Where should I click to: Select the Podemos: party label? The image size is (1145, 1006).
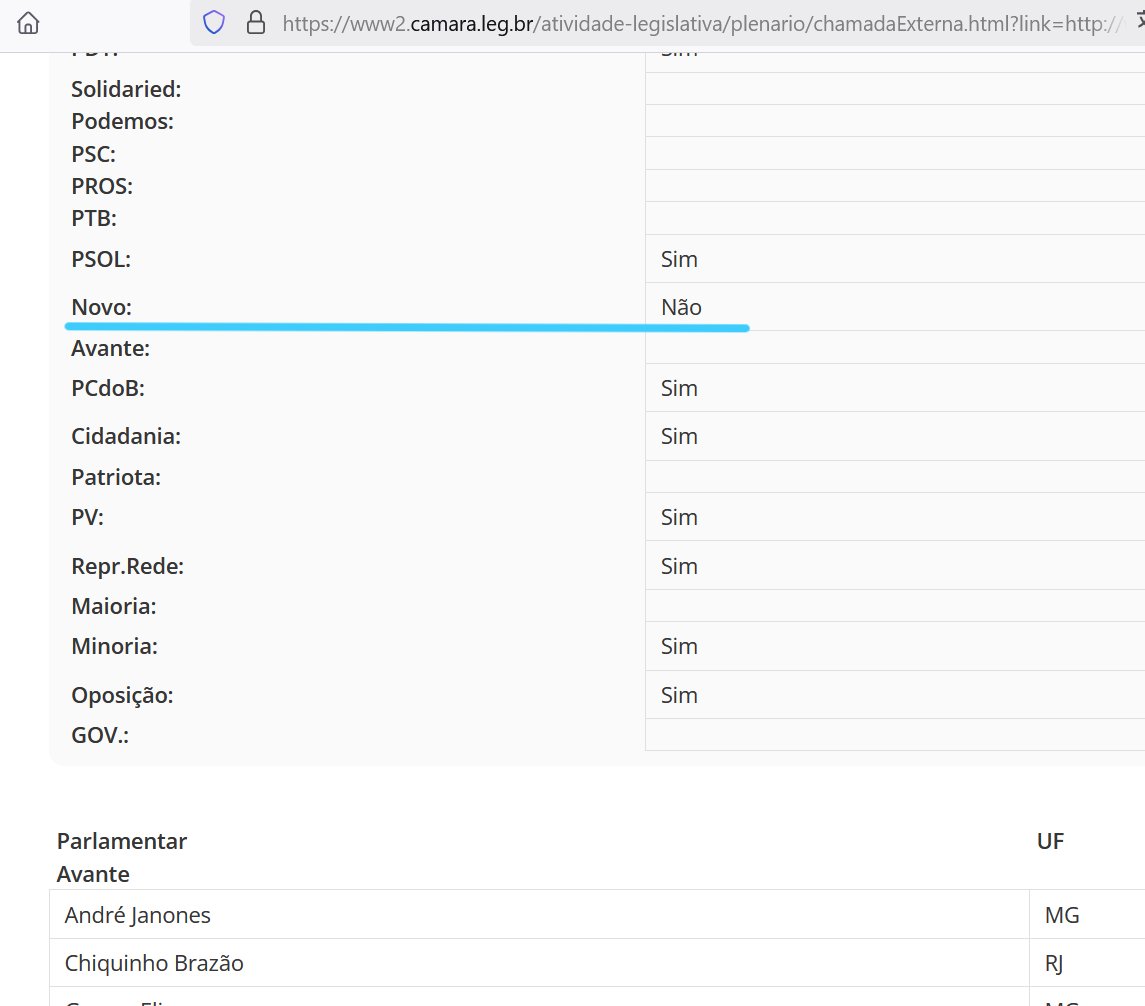[x=122, y=121]
